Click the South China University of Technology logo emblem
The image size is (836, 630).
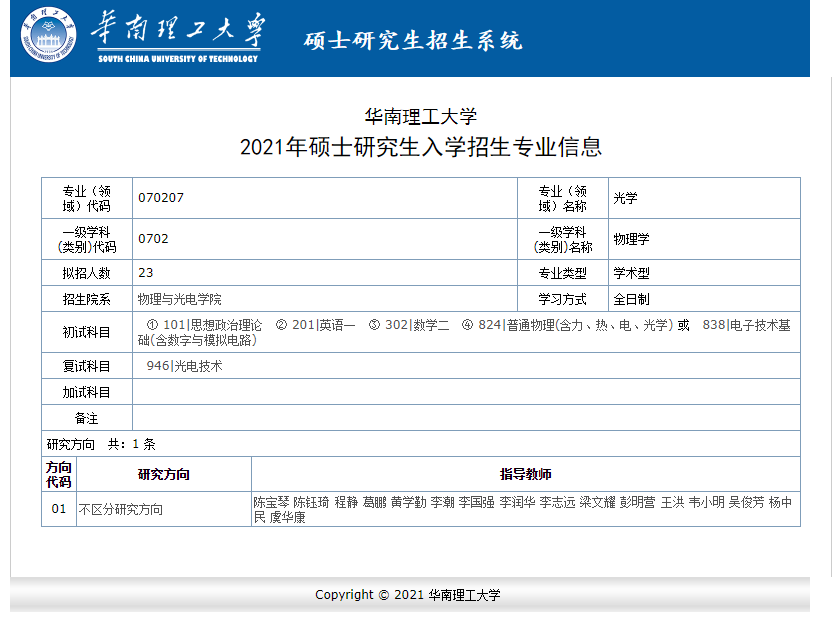point(48,35)
